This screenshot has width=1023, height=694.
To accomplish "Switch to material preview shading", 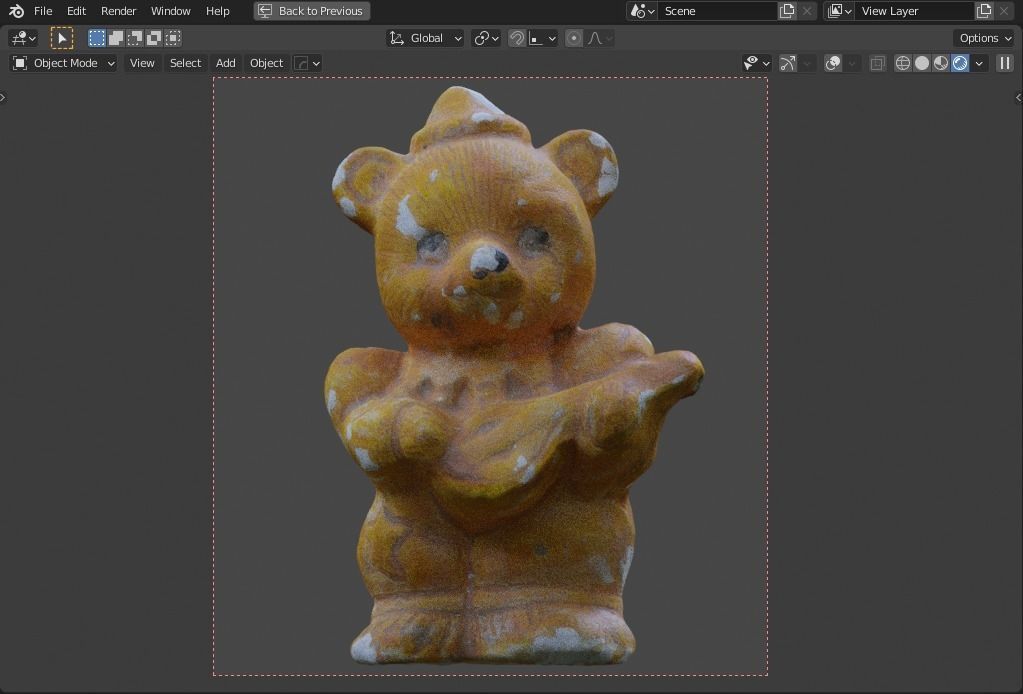I will (x=941, y=63).
